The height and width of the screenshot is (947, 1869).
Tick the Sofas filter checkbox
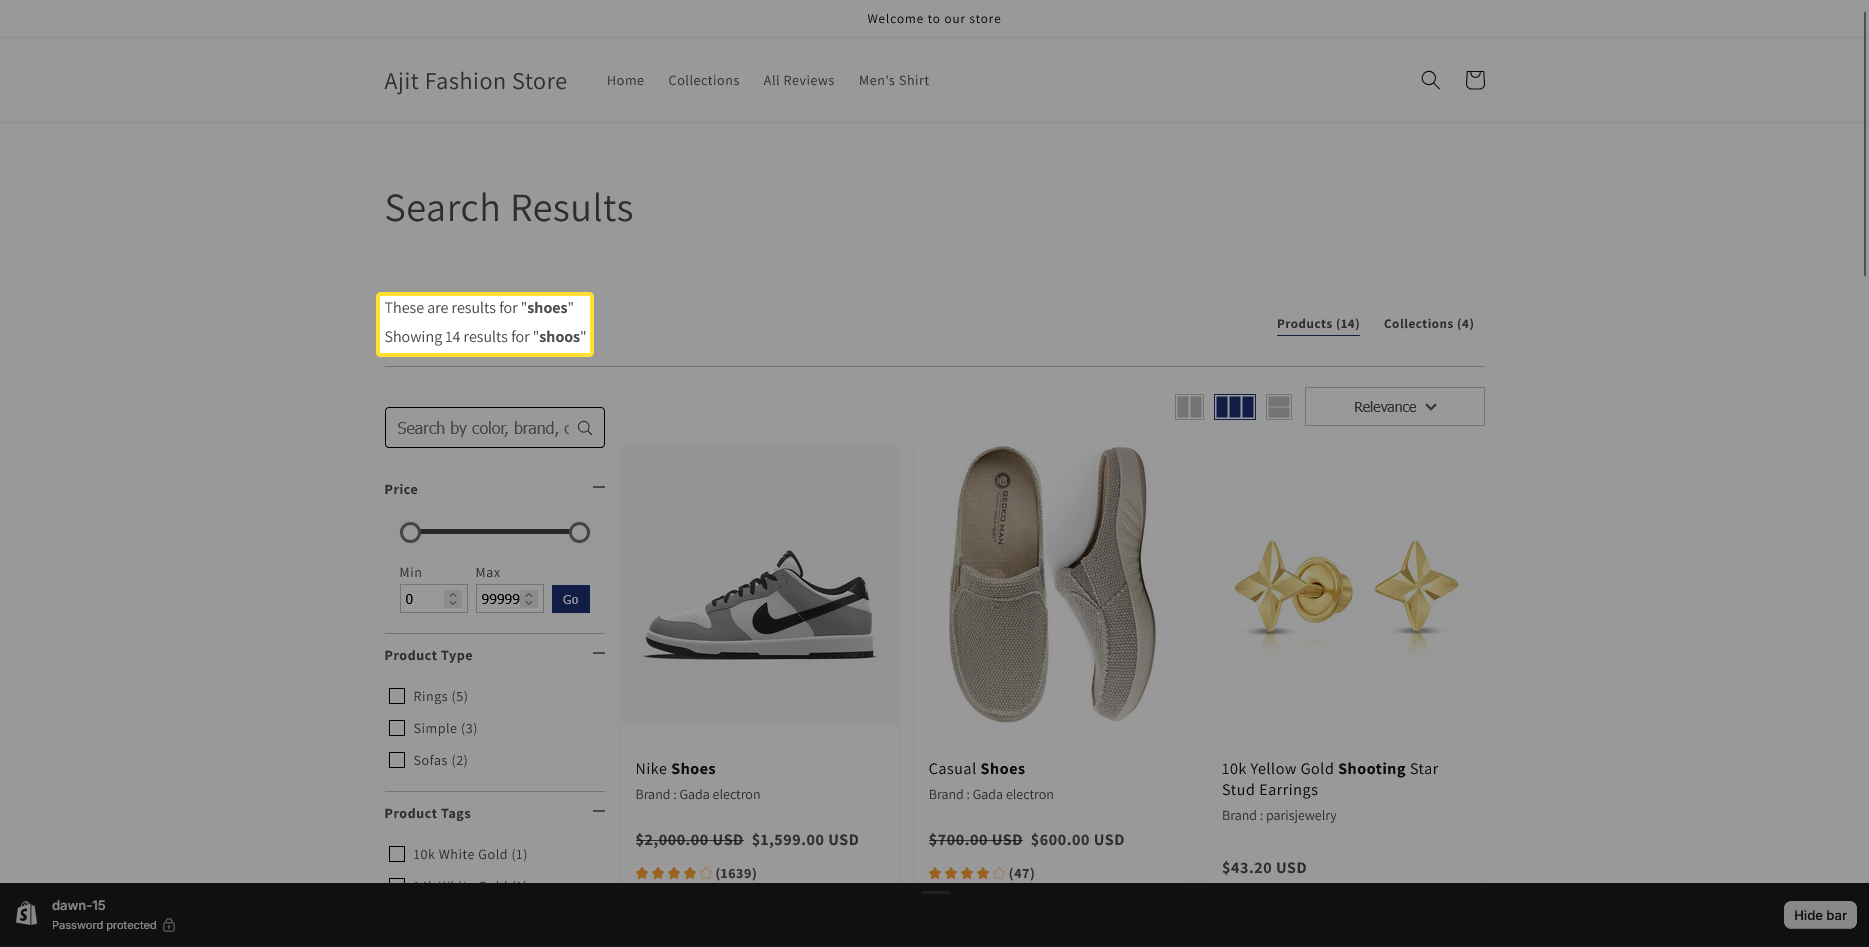pyautogui.click(x=397, y=760)
